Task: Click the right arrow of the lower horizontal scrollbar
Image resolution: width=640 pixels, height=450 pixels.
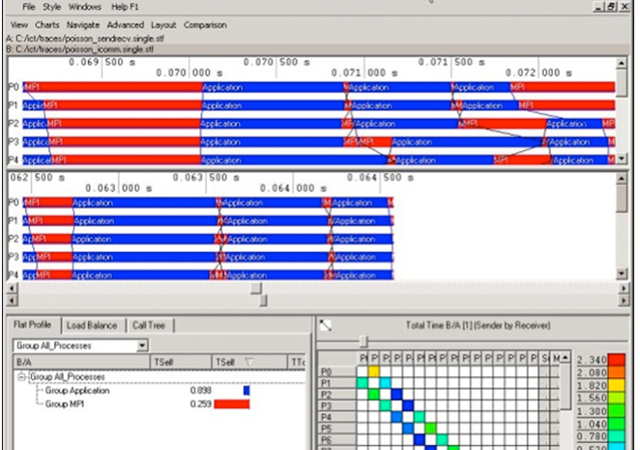Action: (623, 301)
